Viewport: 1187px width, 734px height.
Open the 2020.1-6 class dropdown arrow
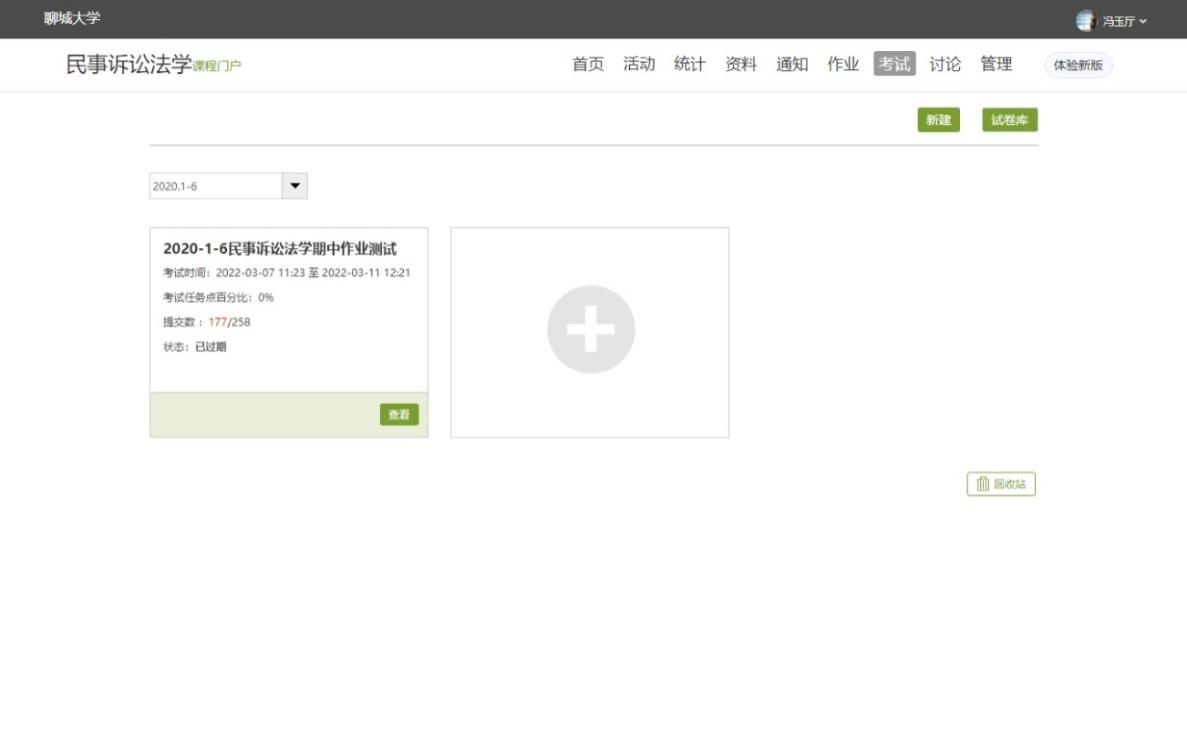[295, 186]
